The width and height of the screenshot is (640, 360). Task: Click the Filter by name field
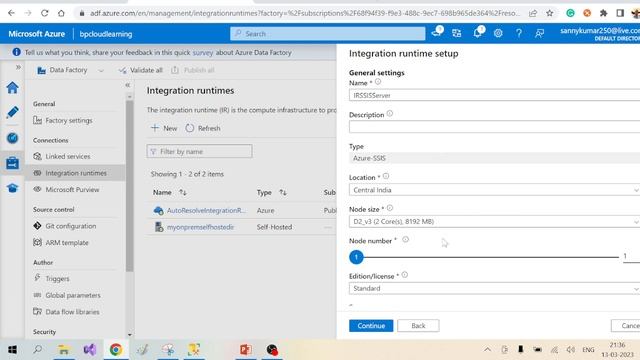(199, 151)
